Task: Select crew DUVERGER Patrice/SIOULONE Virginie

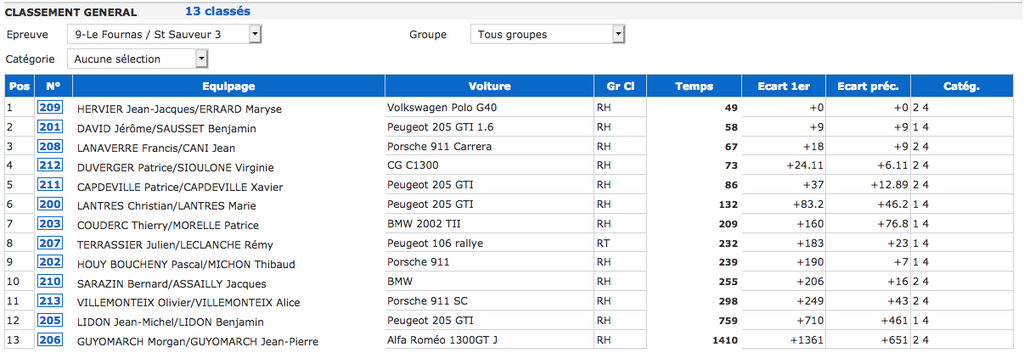Action: coord(175,167)
